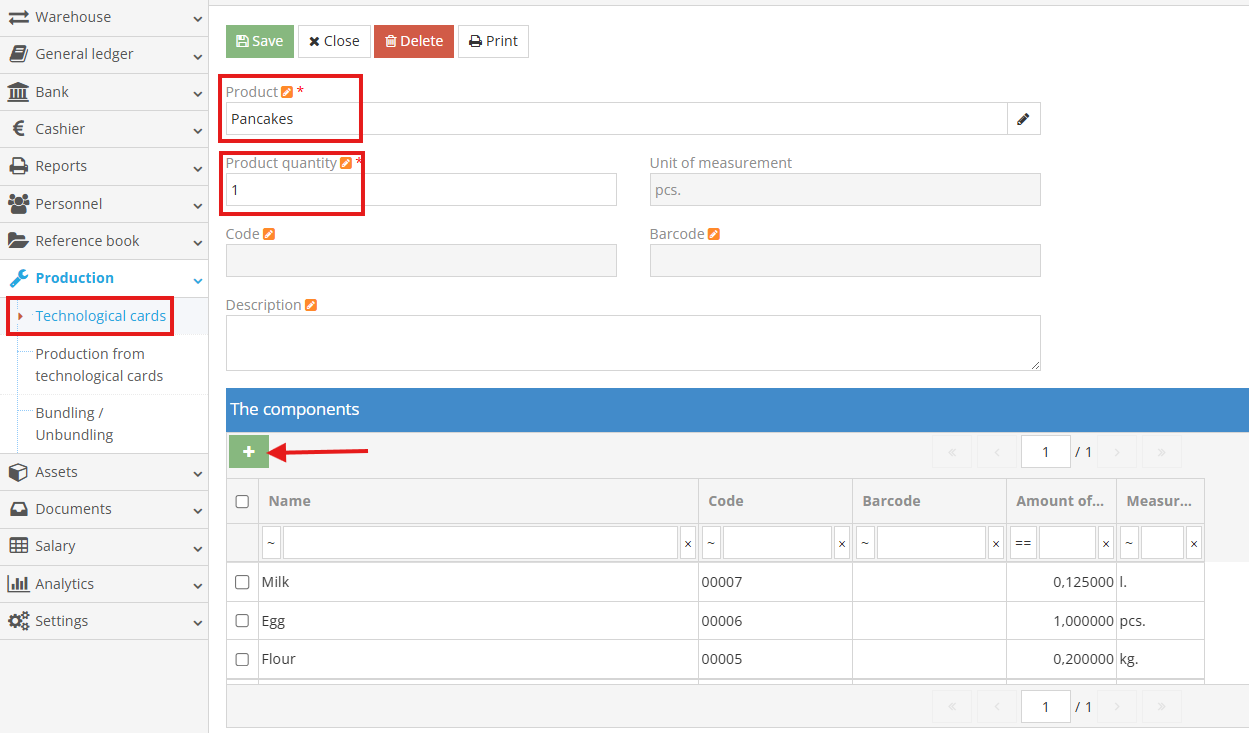
Task: Open the Bundling / Unbundling menu item
Action: coord(74,424)
